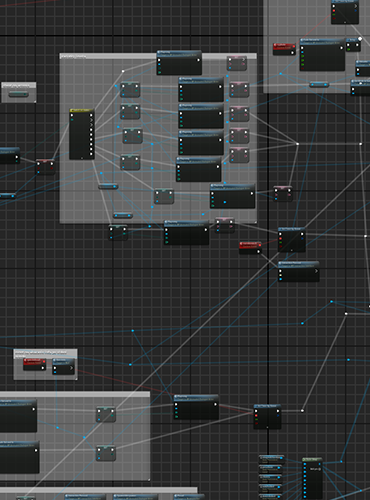Select the wide blue function node with three green pins
The height and width of the screenshot is (500, 370).
322,55
